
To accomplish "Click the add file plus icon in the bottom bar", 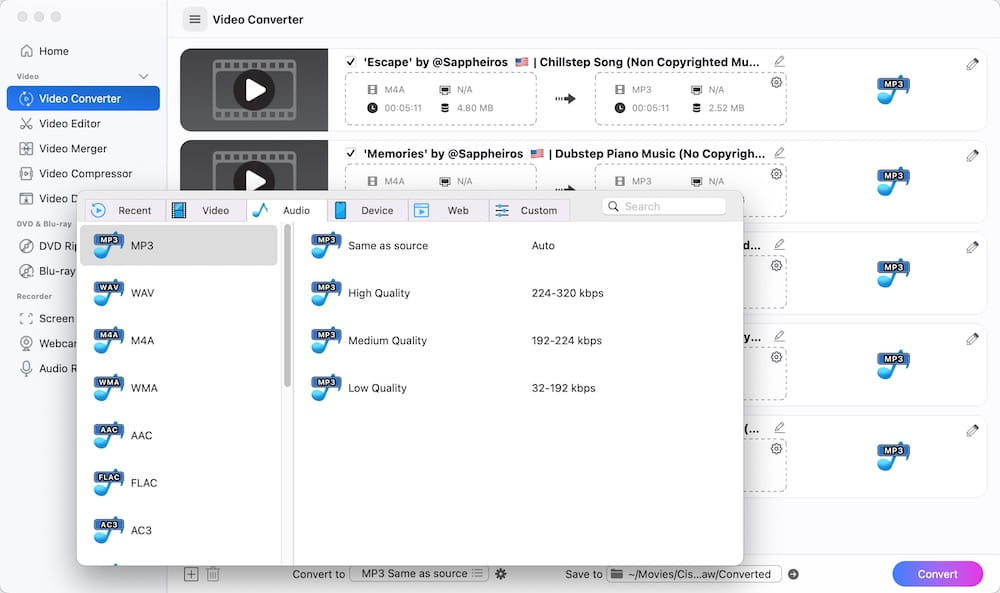I will pyautogui.click(x=191, y=574).
